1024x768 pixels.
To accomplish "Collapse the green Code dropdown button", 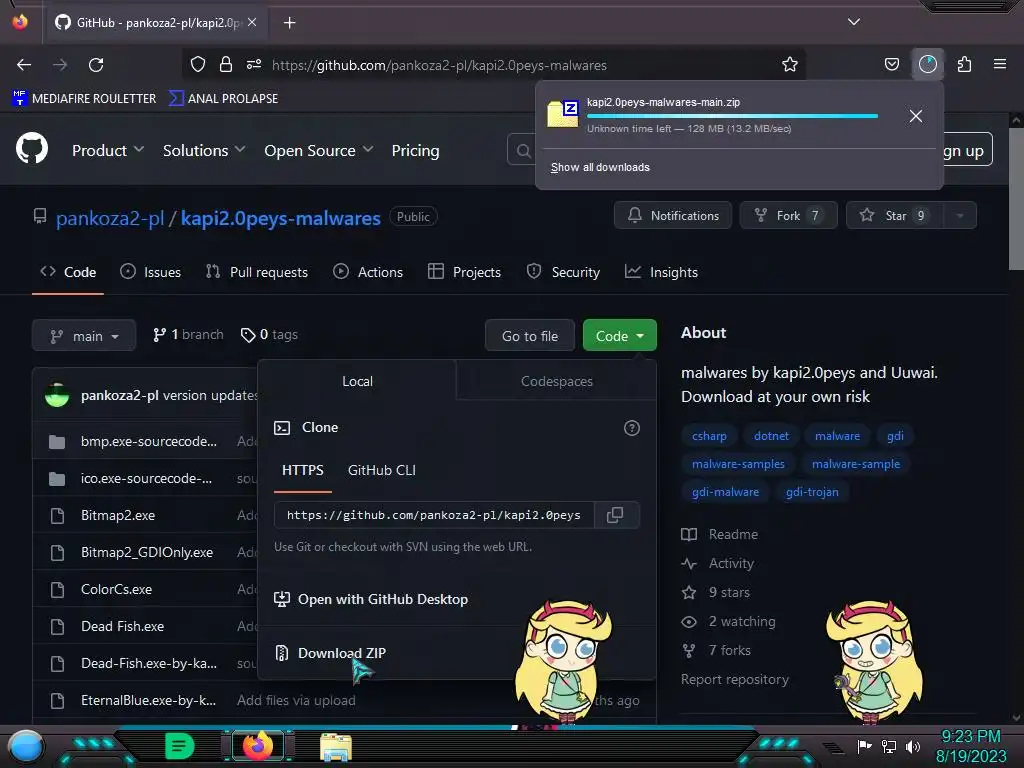I will tap(619, 336).
